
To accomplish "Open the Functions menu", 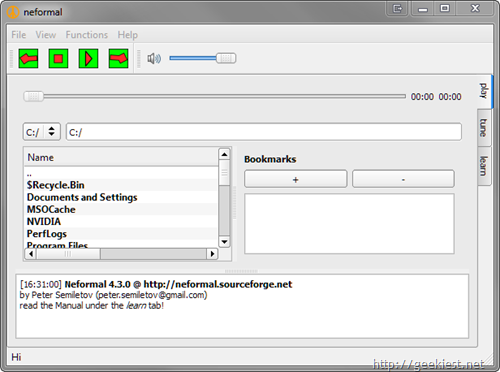I will (87, 35).
